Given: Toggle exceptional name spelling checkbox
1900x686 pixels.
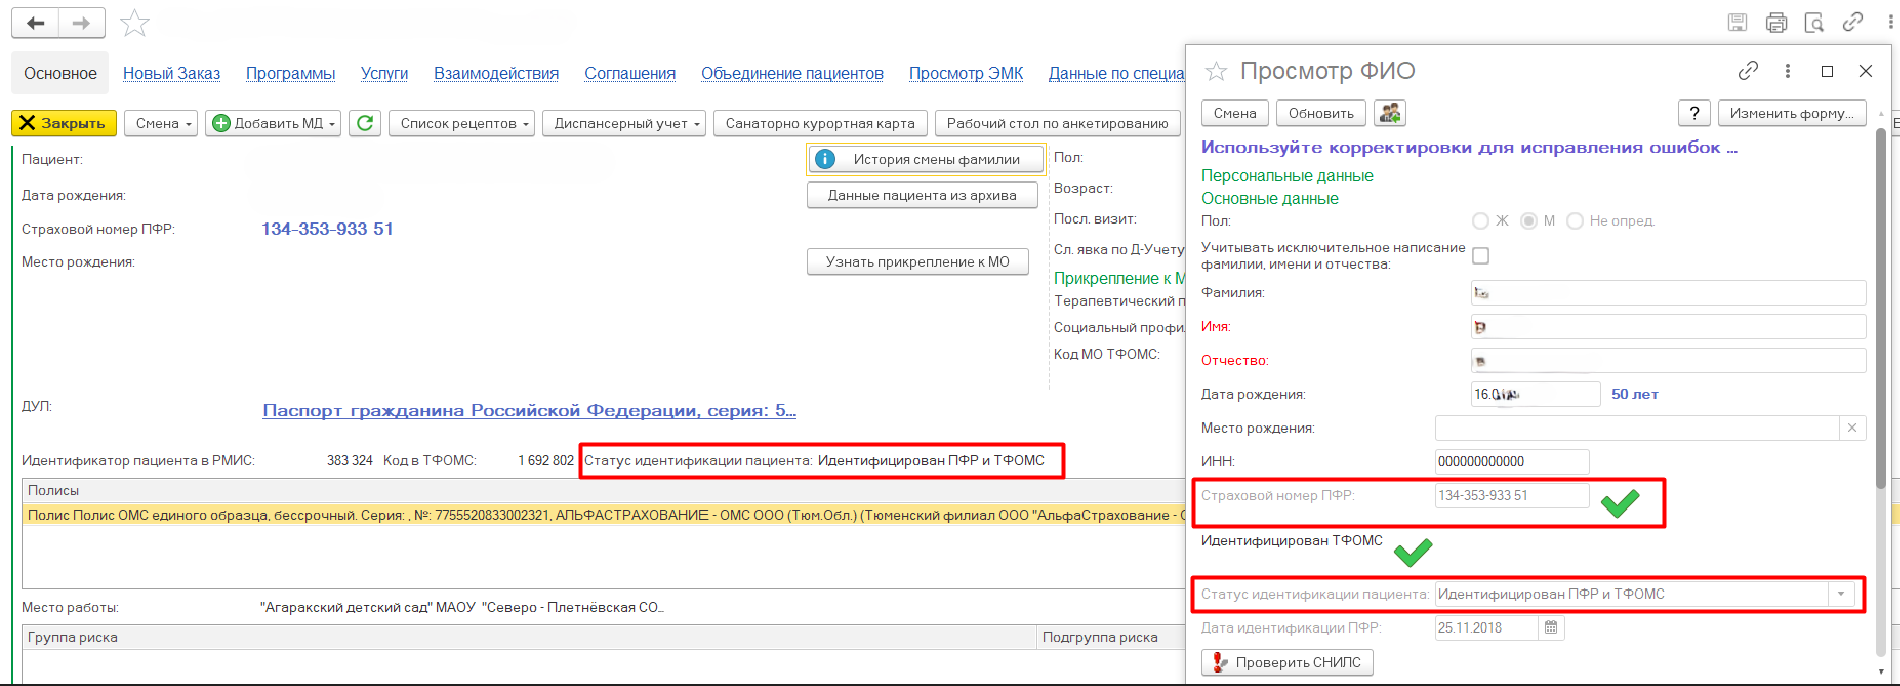Looking at the screenshot, I should coord(1481,256).
